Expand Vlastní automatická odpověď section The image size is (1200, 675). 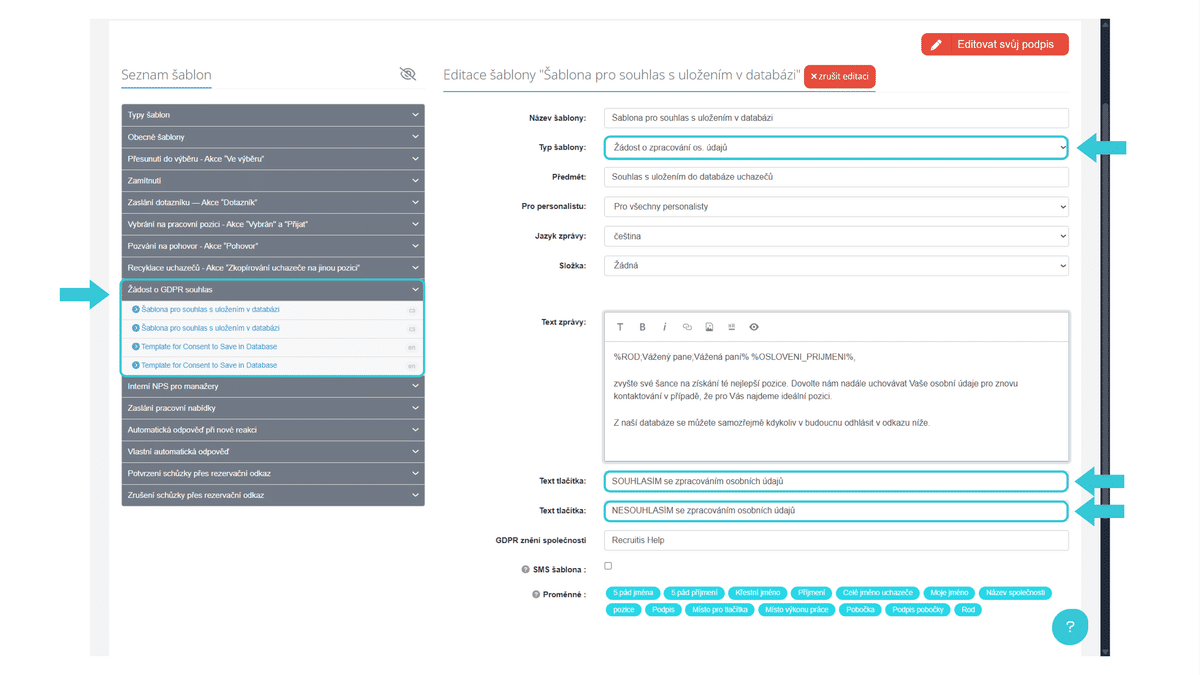click(273, 451)
